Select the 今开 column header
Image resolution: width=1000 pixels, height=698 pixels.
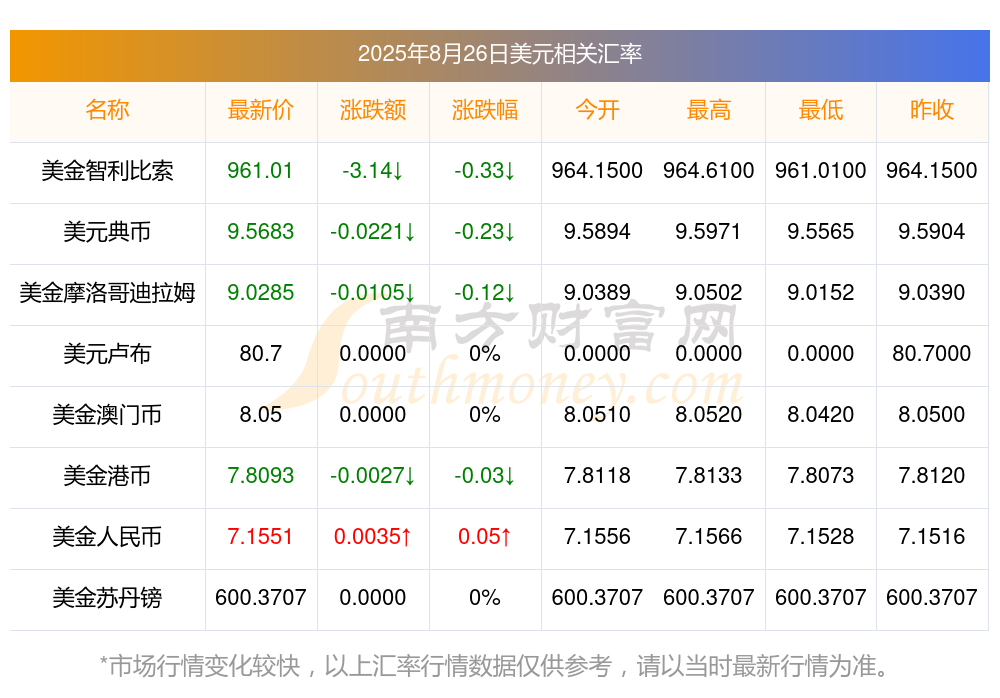(597, 110)
